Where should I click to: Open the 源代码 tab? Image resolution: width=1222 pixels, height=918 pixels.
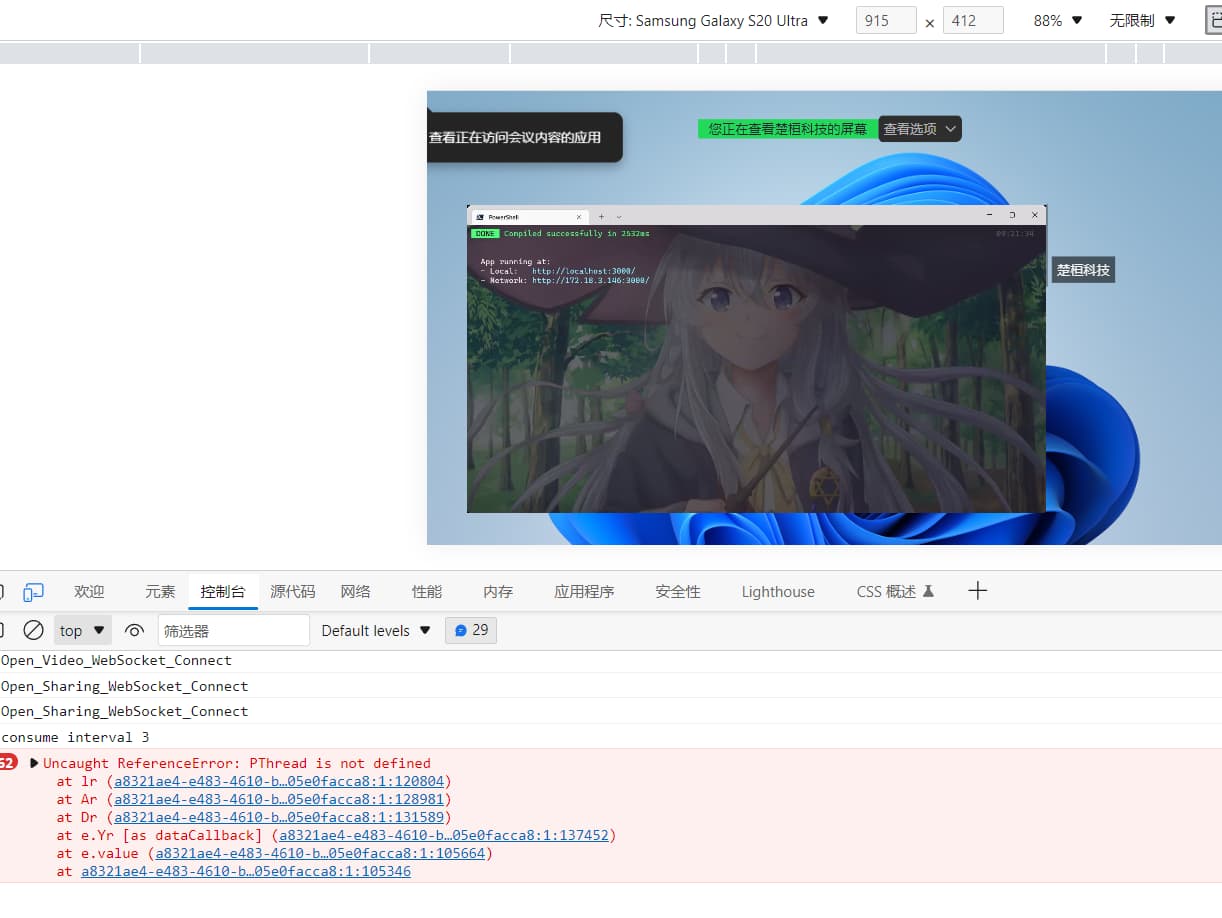click(293, 592)
